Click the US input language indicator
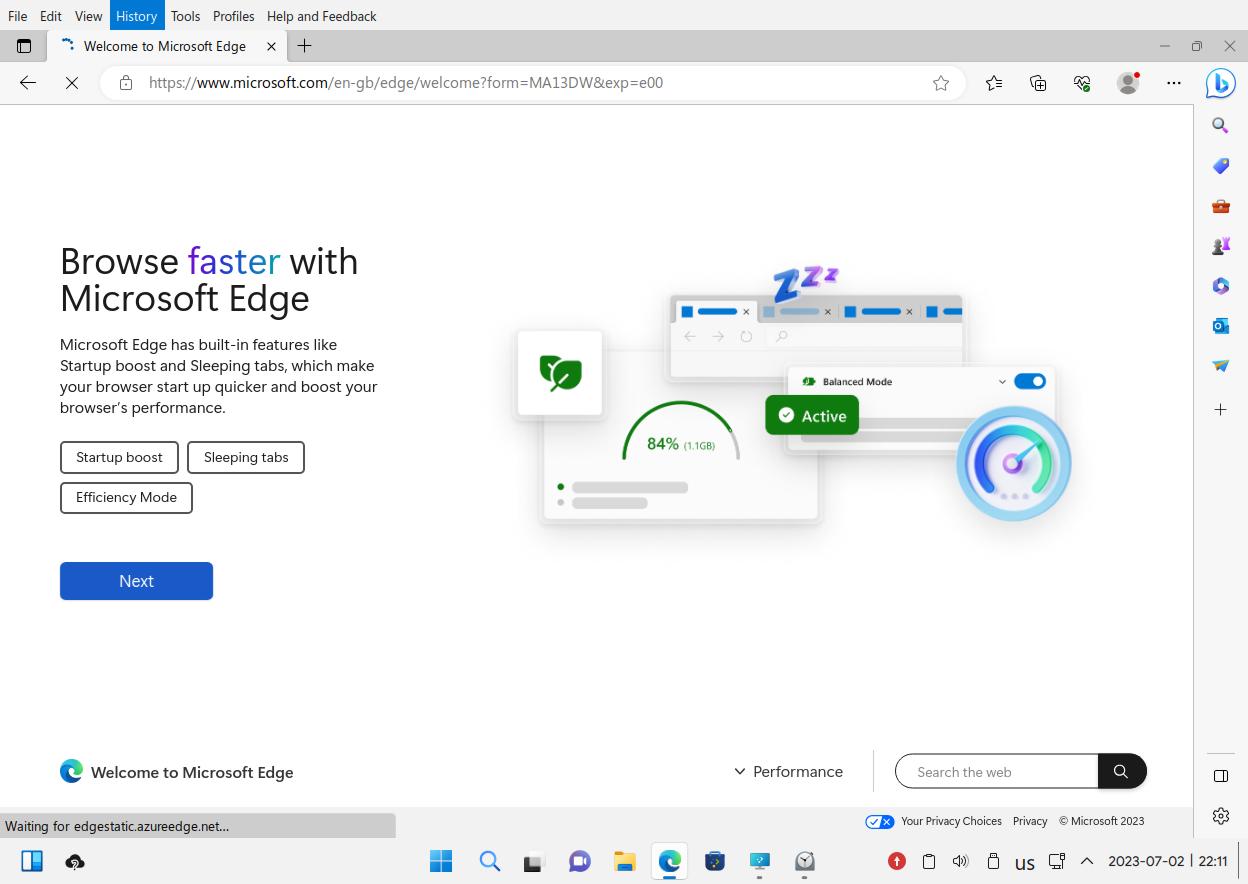 click(1024, 862)
